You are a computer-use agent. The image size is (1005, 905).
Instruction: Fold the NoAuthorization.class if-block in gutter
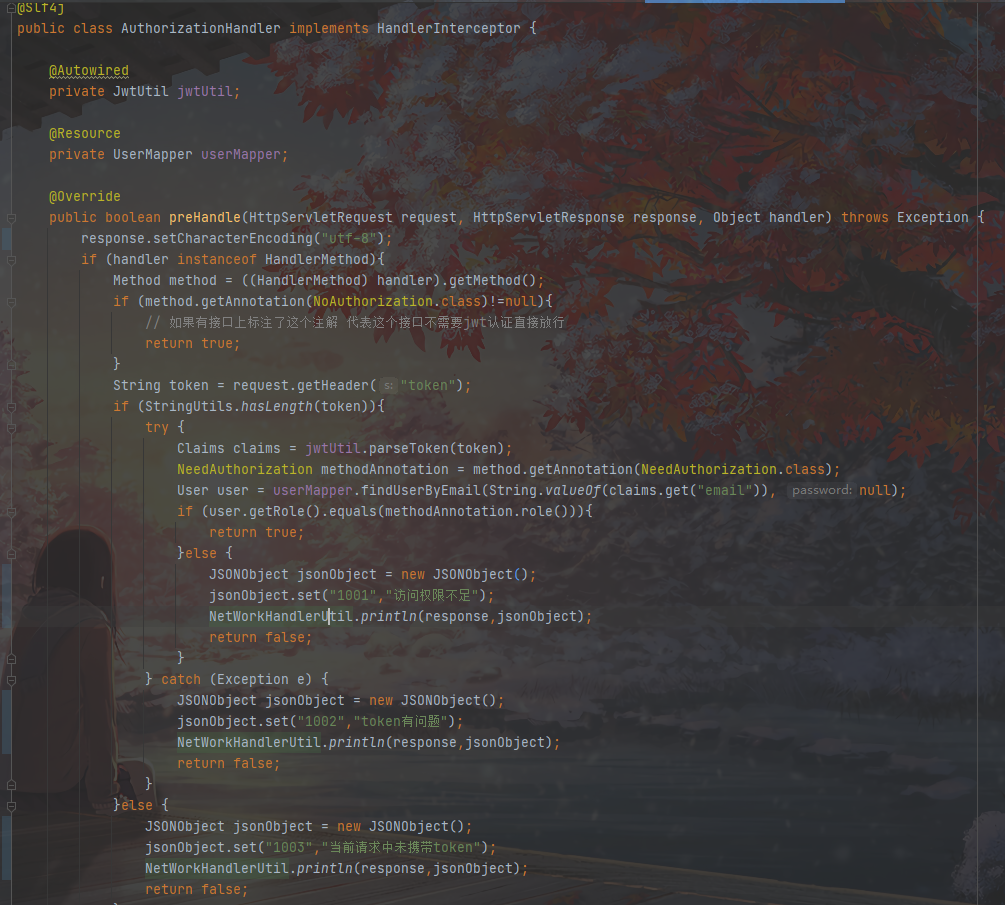click(x=11, y=302)
